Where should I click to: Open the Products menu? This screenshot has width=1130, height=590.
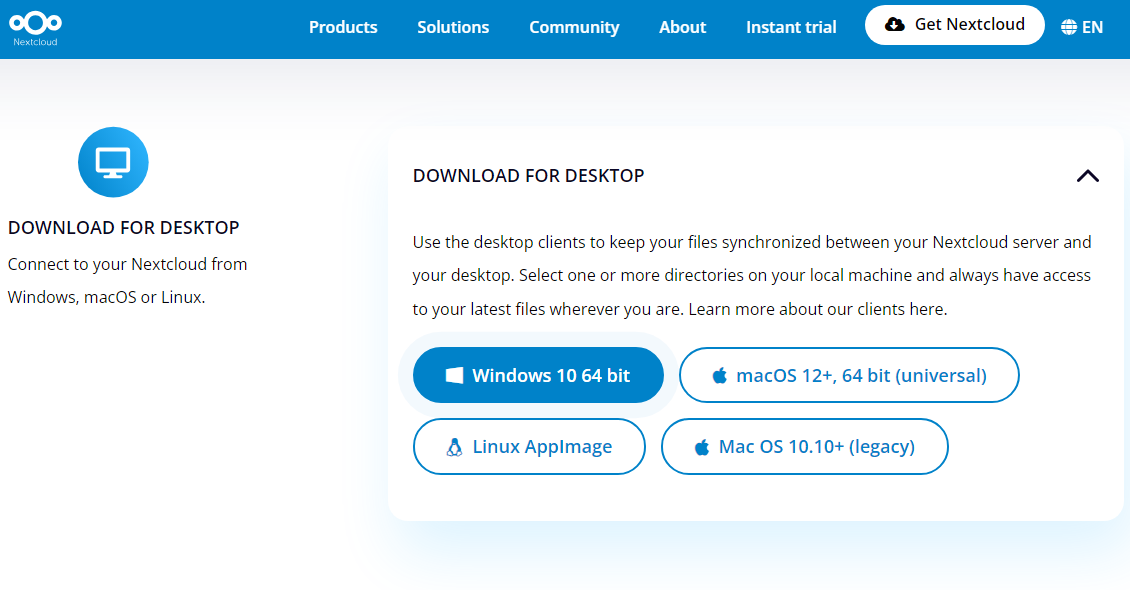(343, 27)
